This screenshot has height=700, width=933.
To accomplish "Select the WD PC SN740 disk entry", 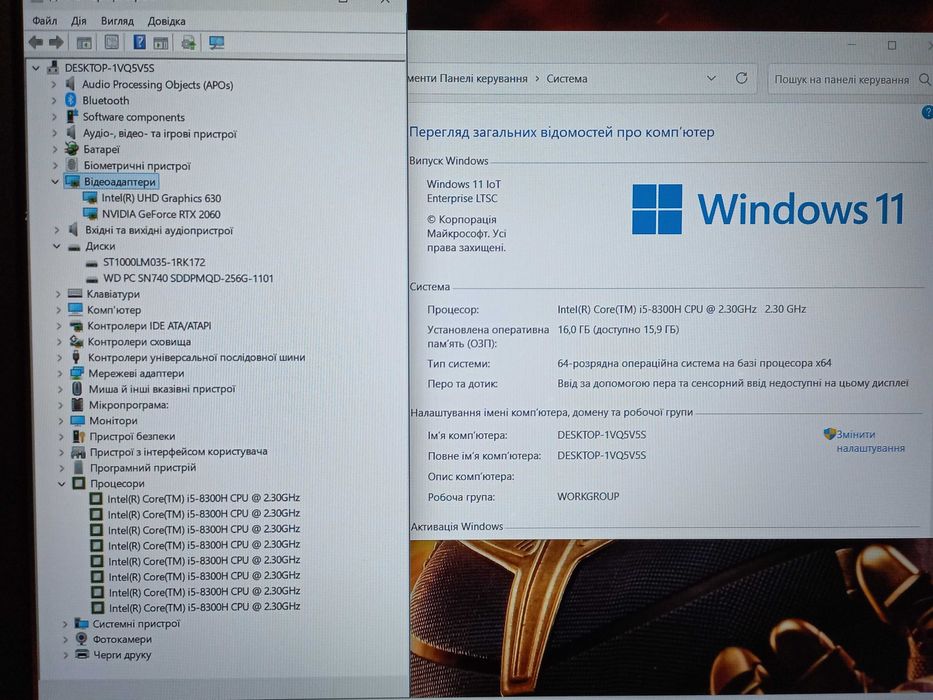I will click(x=188, y=278).
